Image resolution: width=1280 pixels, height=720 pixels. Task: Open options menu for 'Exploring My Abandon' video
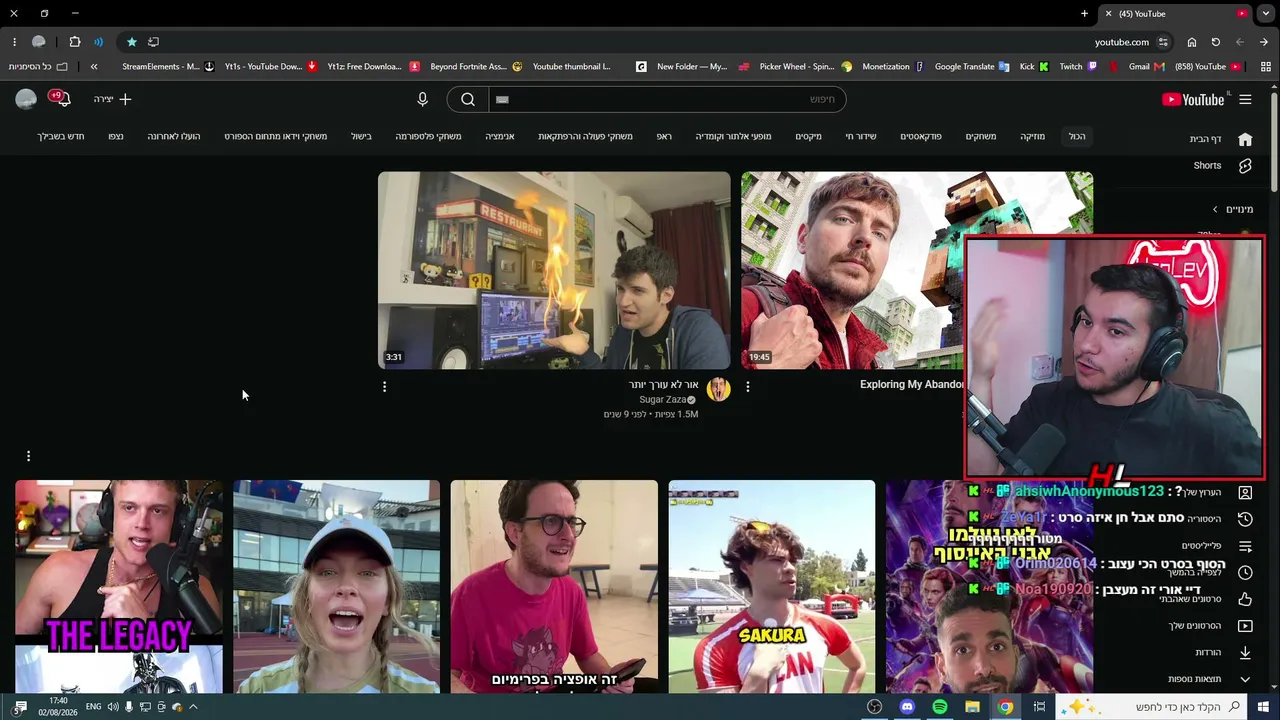[748, 387]
